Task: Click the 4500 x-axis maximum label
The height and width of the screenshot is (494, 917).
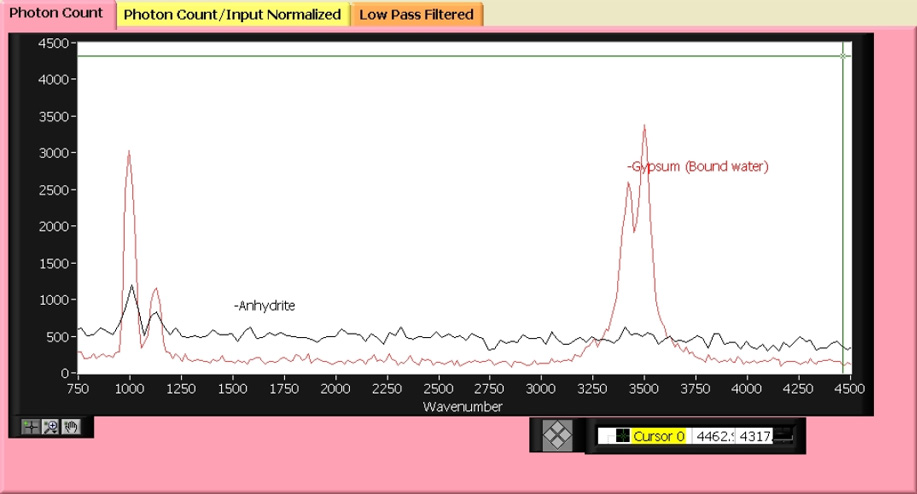Action: pos(850,389)
